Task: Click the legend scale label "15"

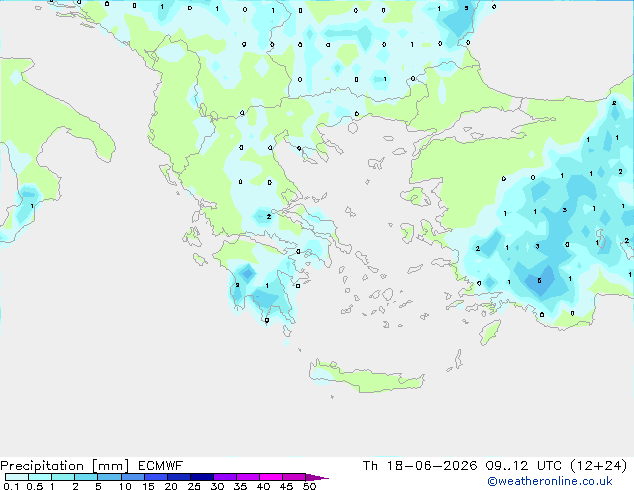Action: point(148,486)
